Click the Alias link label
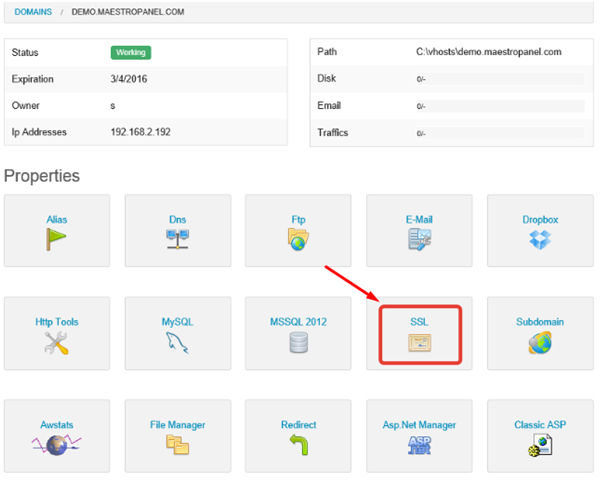 [x=57, y=219]
